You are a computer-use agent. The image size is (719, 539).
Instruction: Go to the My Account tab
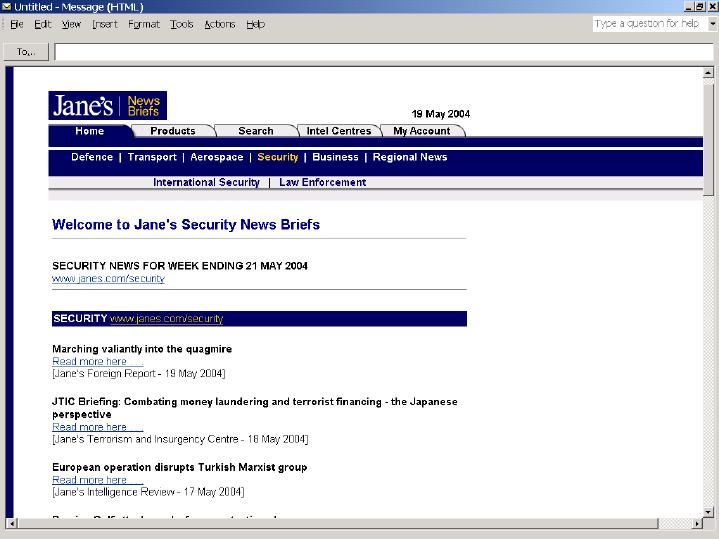coord(421,131)
